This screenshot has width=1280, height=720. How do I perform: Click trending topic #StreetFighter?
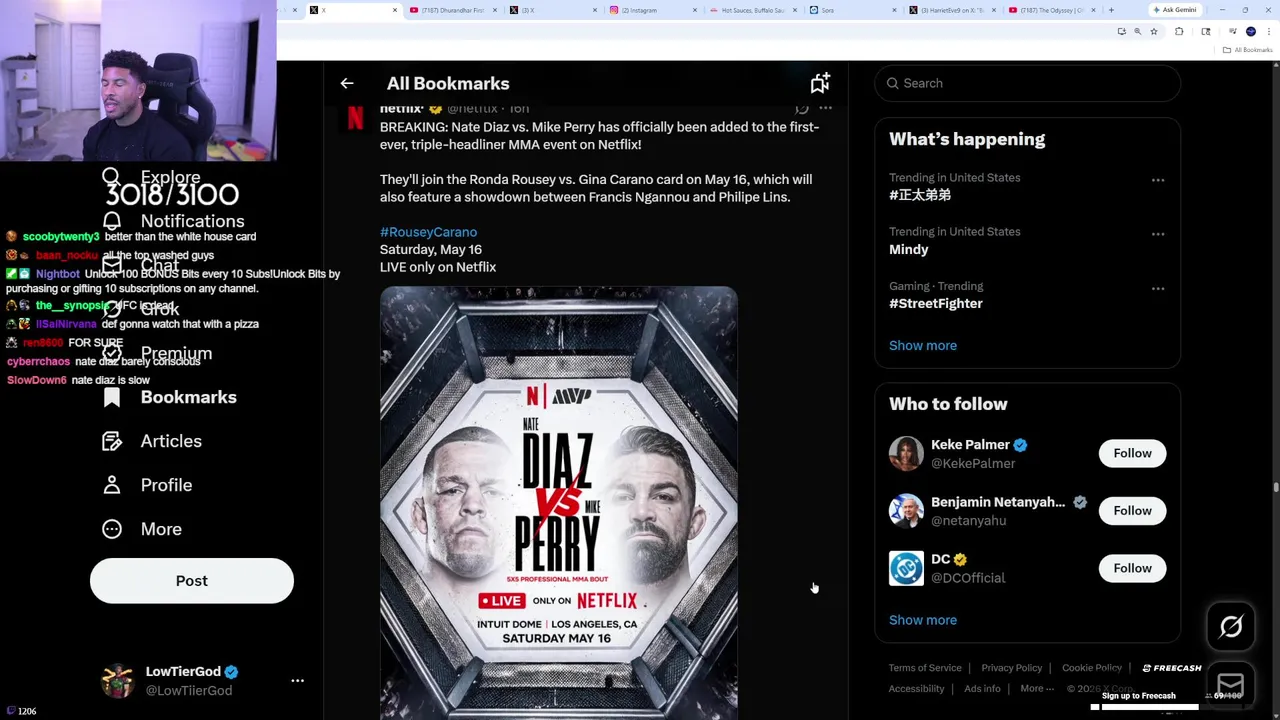936,304
